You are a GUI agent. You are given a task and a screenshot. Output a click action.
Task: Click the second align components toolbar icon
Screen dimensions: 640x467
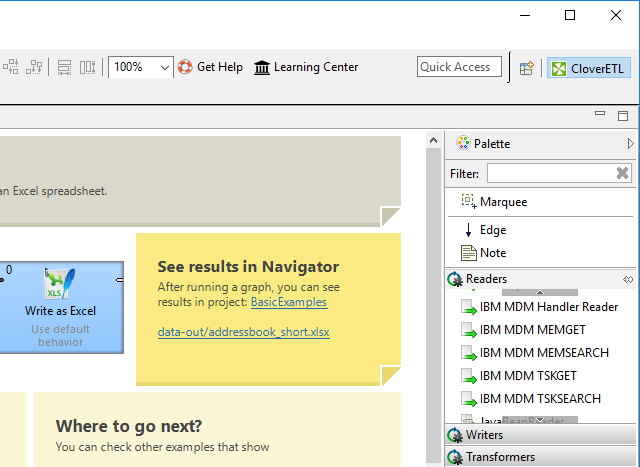tap(34, 67)
